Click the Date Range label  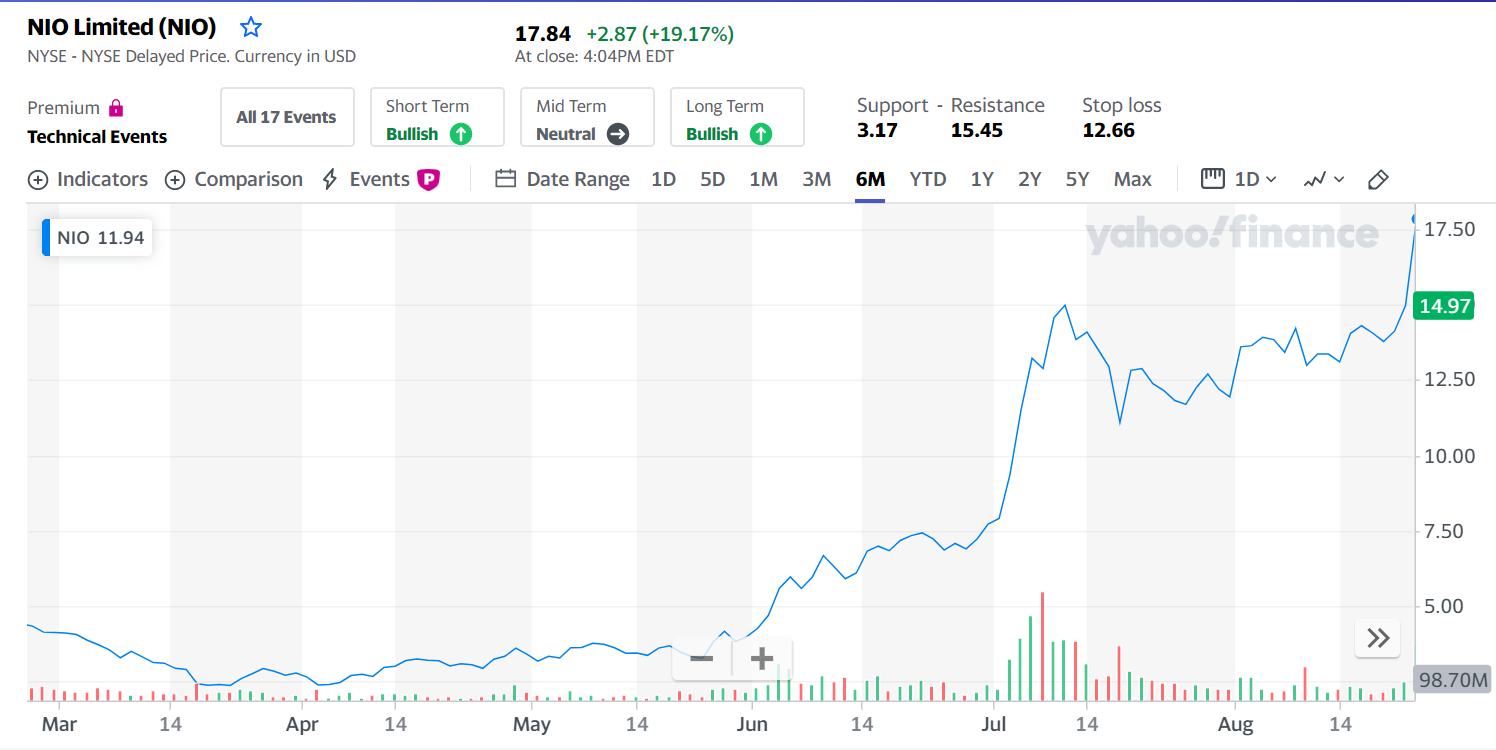point(578,180)
